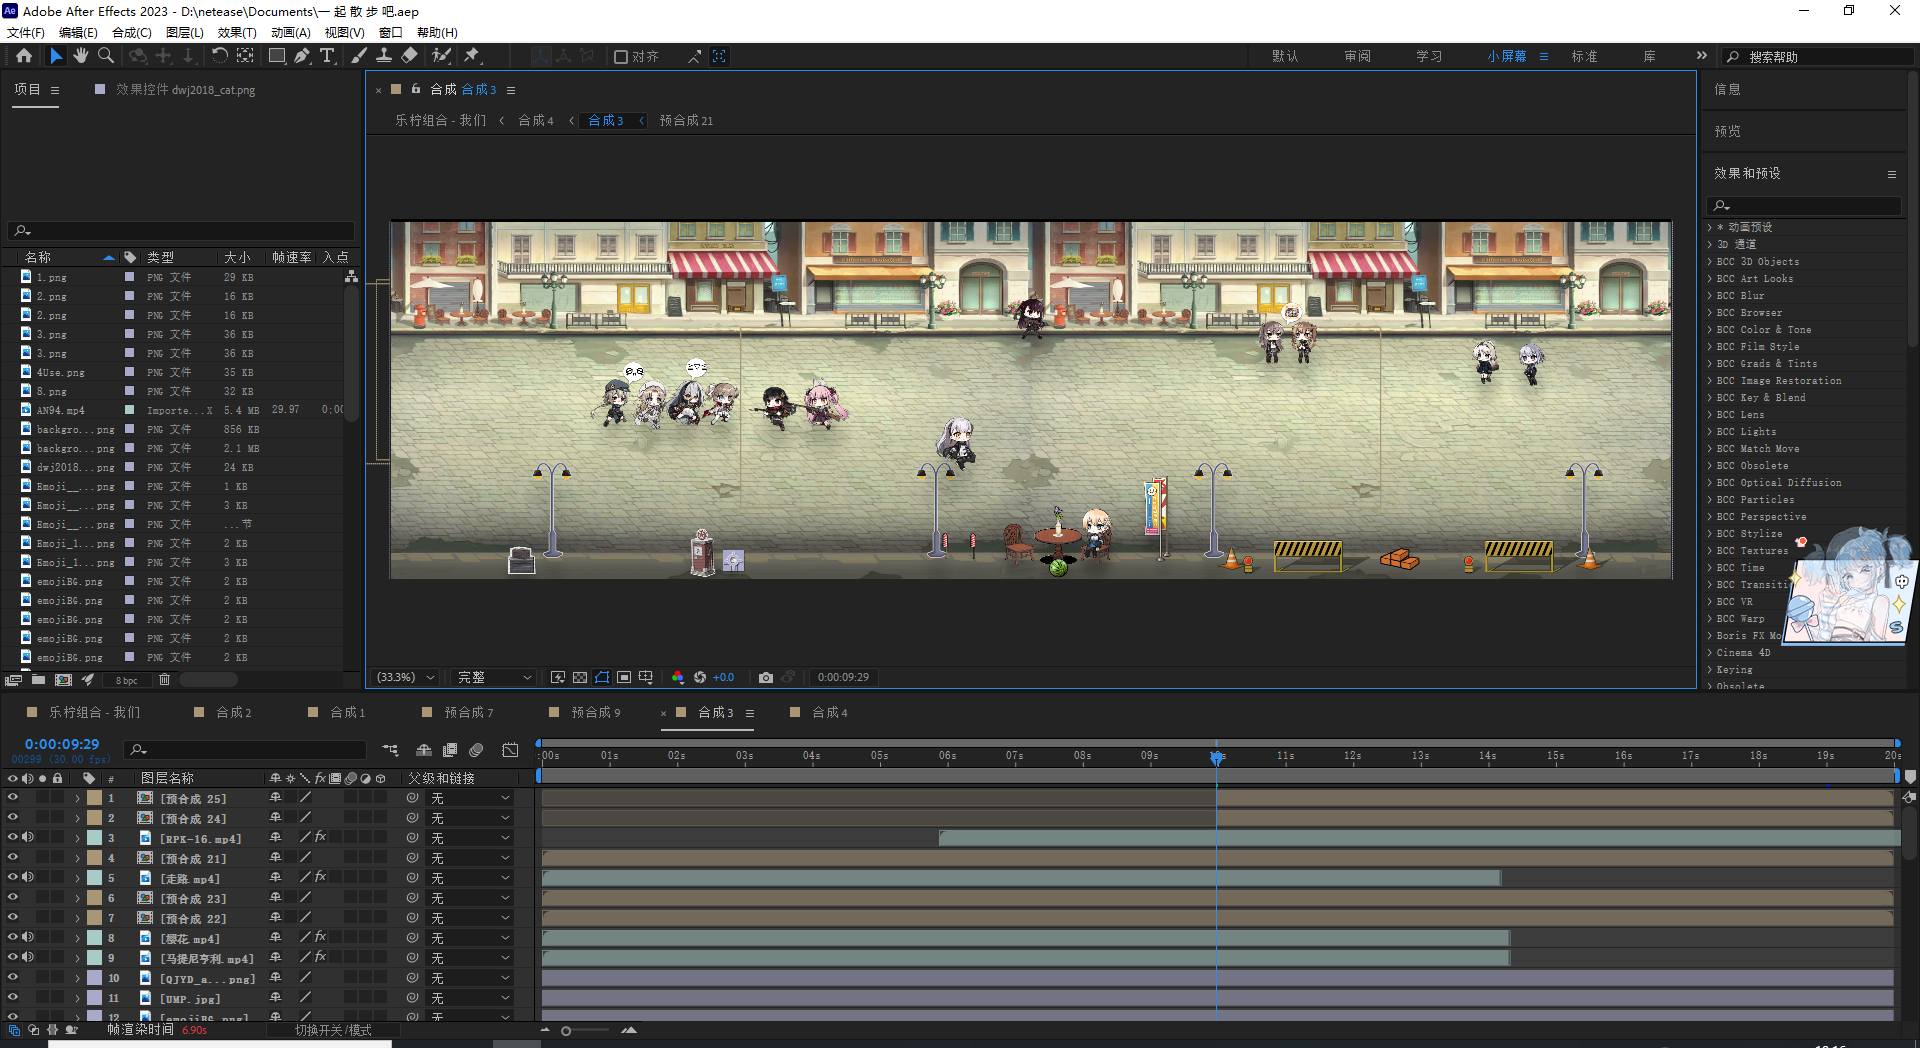Hide layer 6 预合成 23 with eye toggle
Viewport: 1920px width, 1048px height.
tap(13, 898)
